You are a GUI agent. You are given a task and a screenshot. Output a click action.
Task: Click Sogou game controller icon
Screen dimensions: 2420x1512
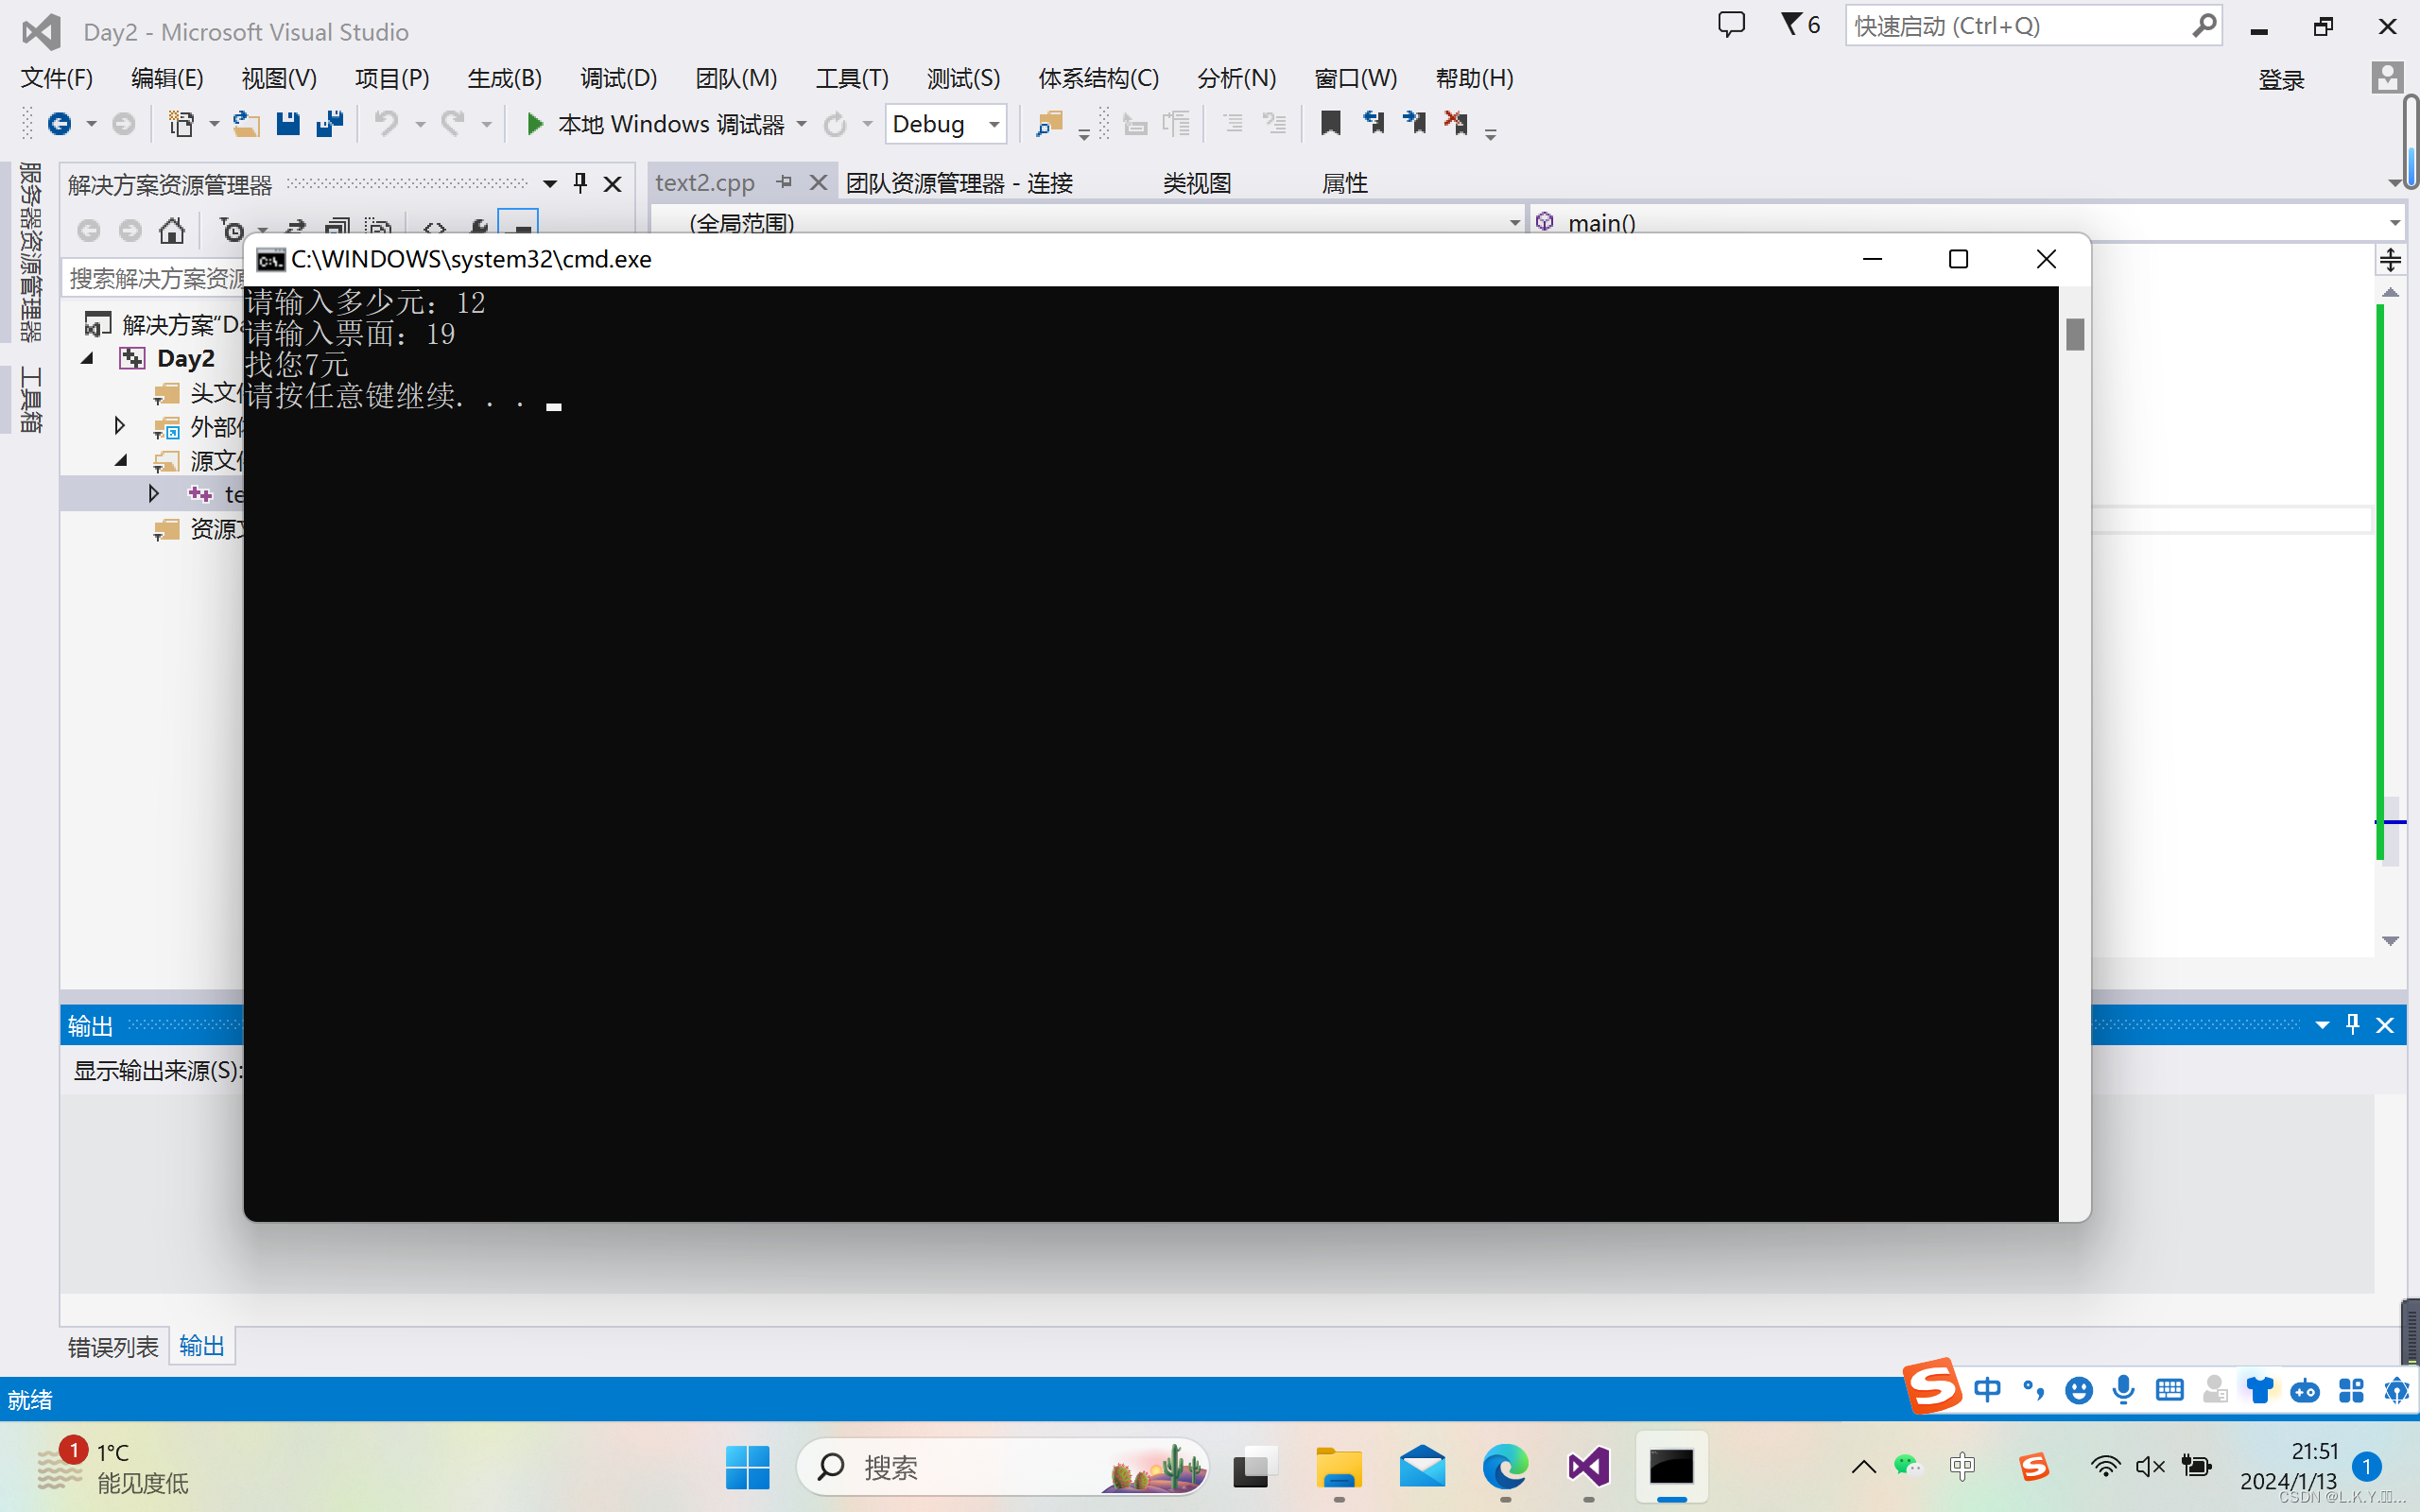(2305, 1390)
